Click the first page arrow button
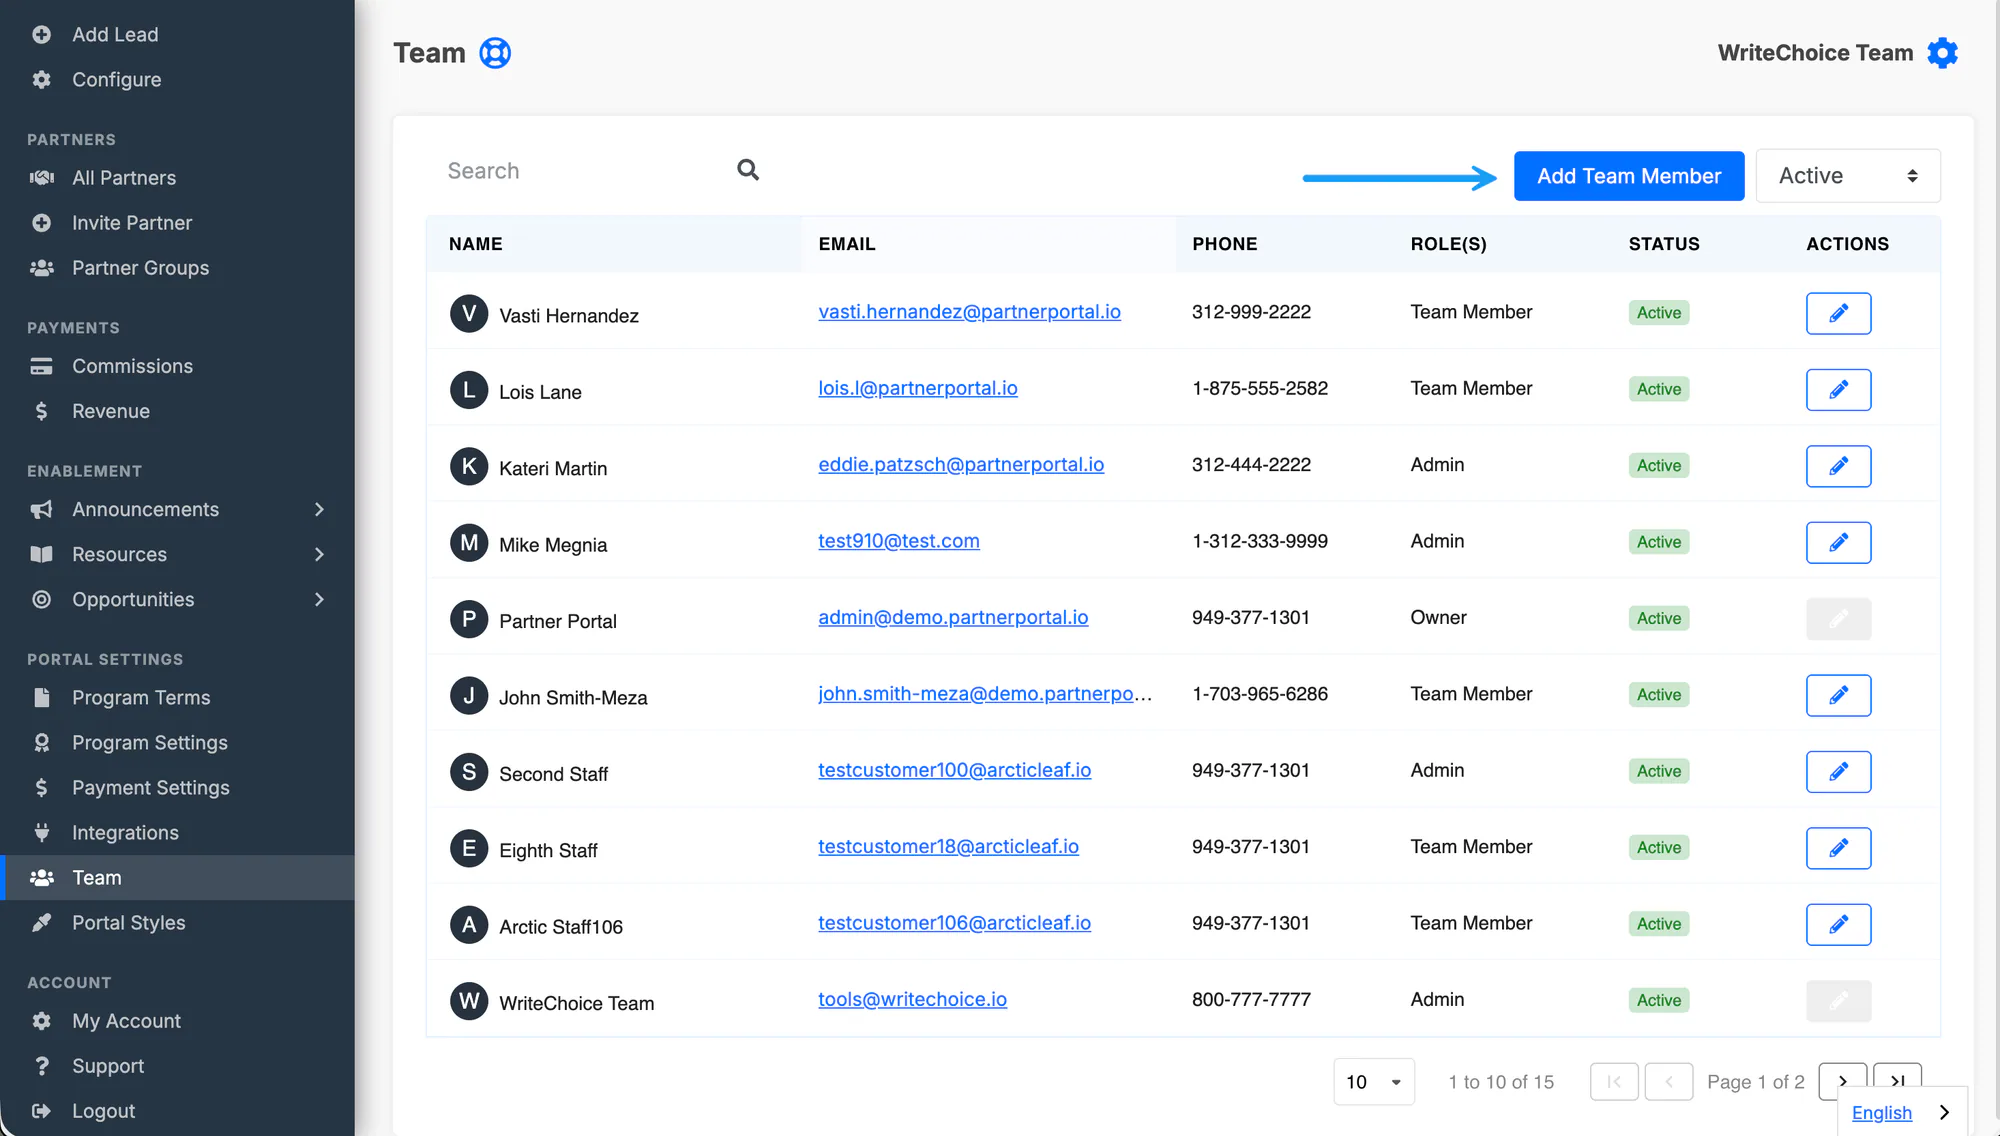The width and height of the screenshot is (2000, 1136). click(x=1614, y=1081)
